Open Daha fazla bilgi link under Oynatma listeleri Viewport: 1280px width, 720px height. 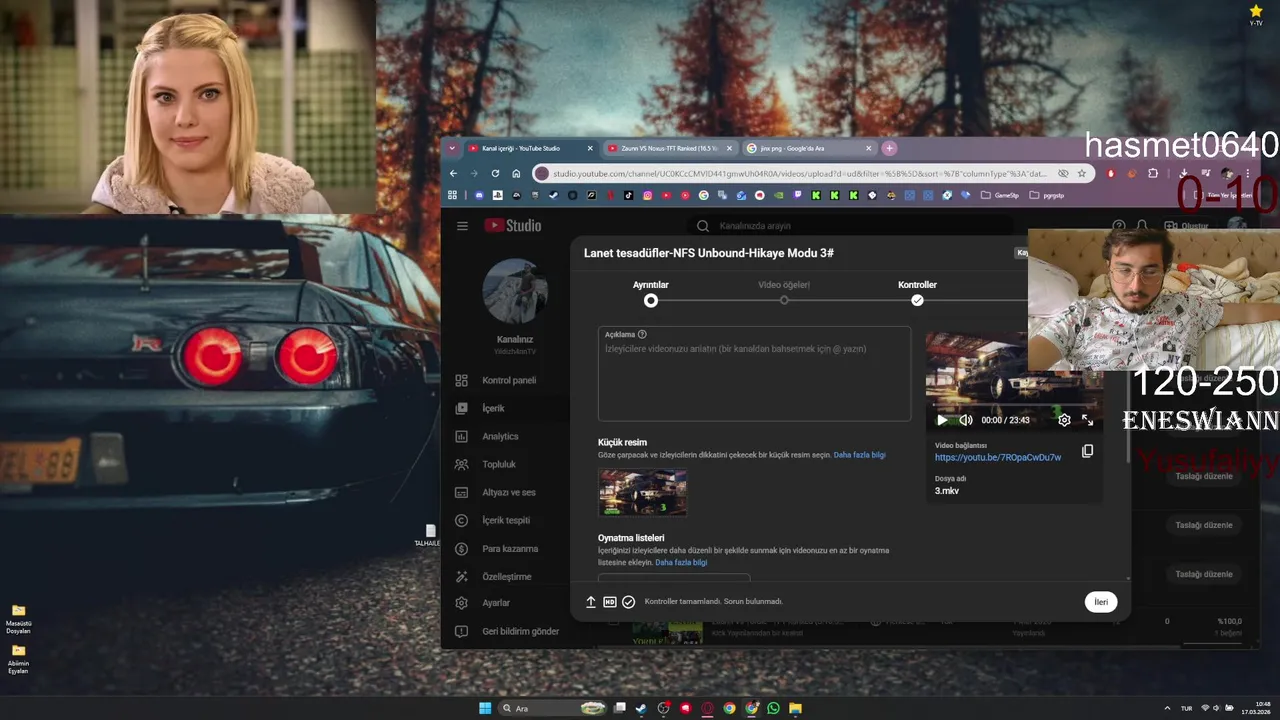681,562
